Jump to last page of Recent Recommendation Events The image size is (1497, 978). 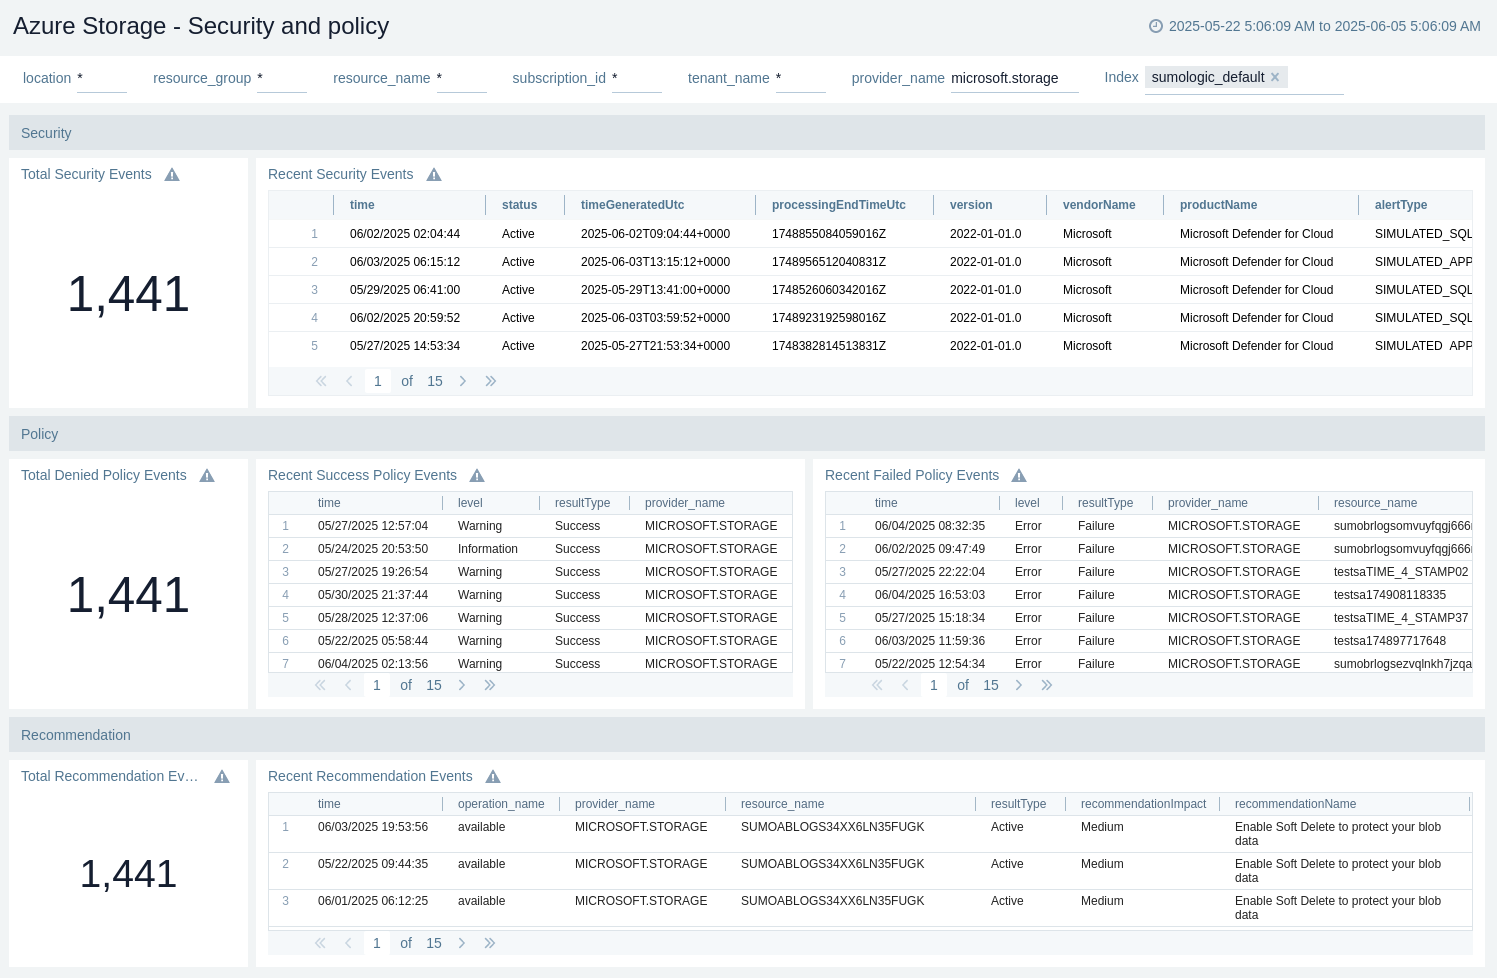click(490, 943)
